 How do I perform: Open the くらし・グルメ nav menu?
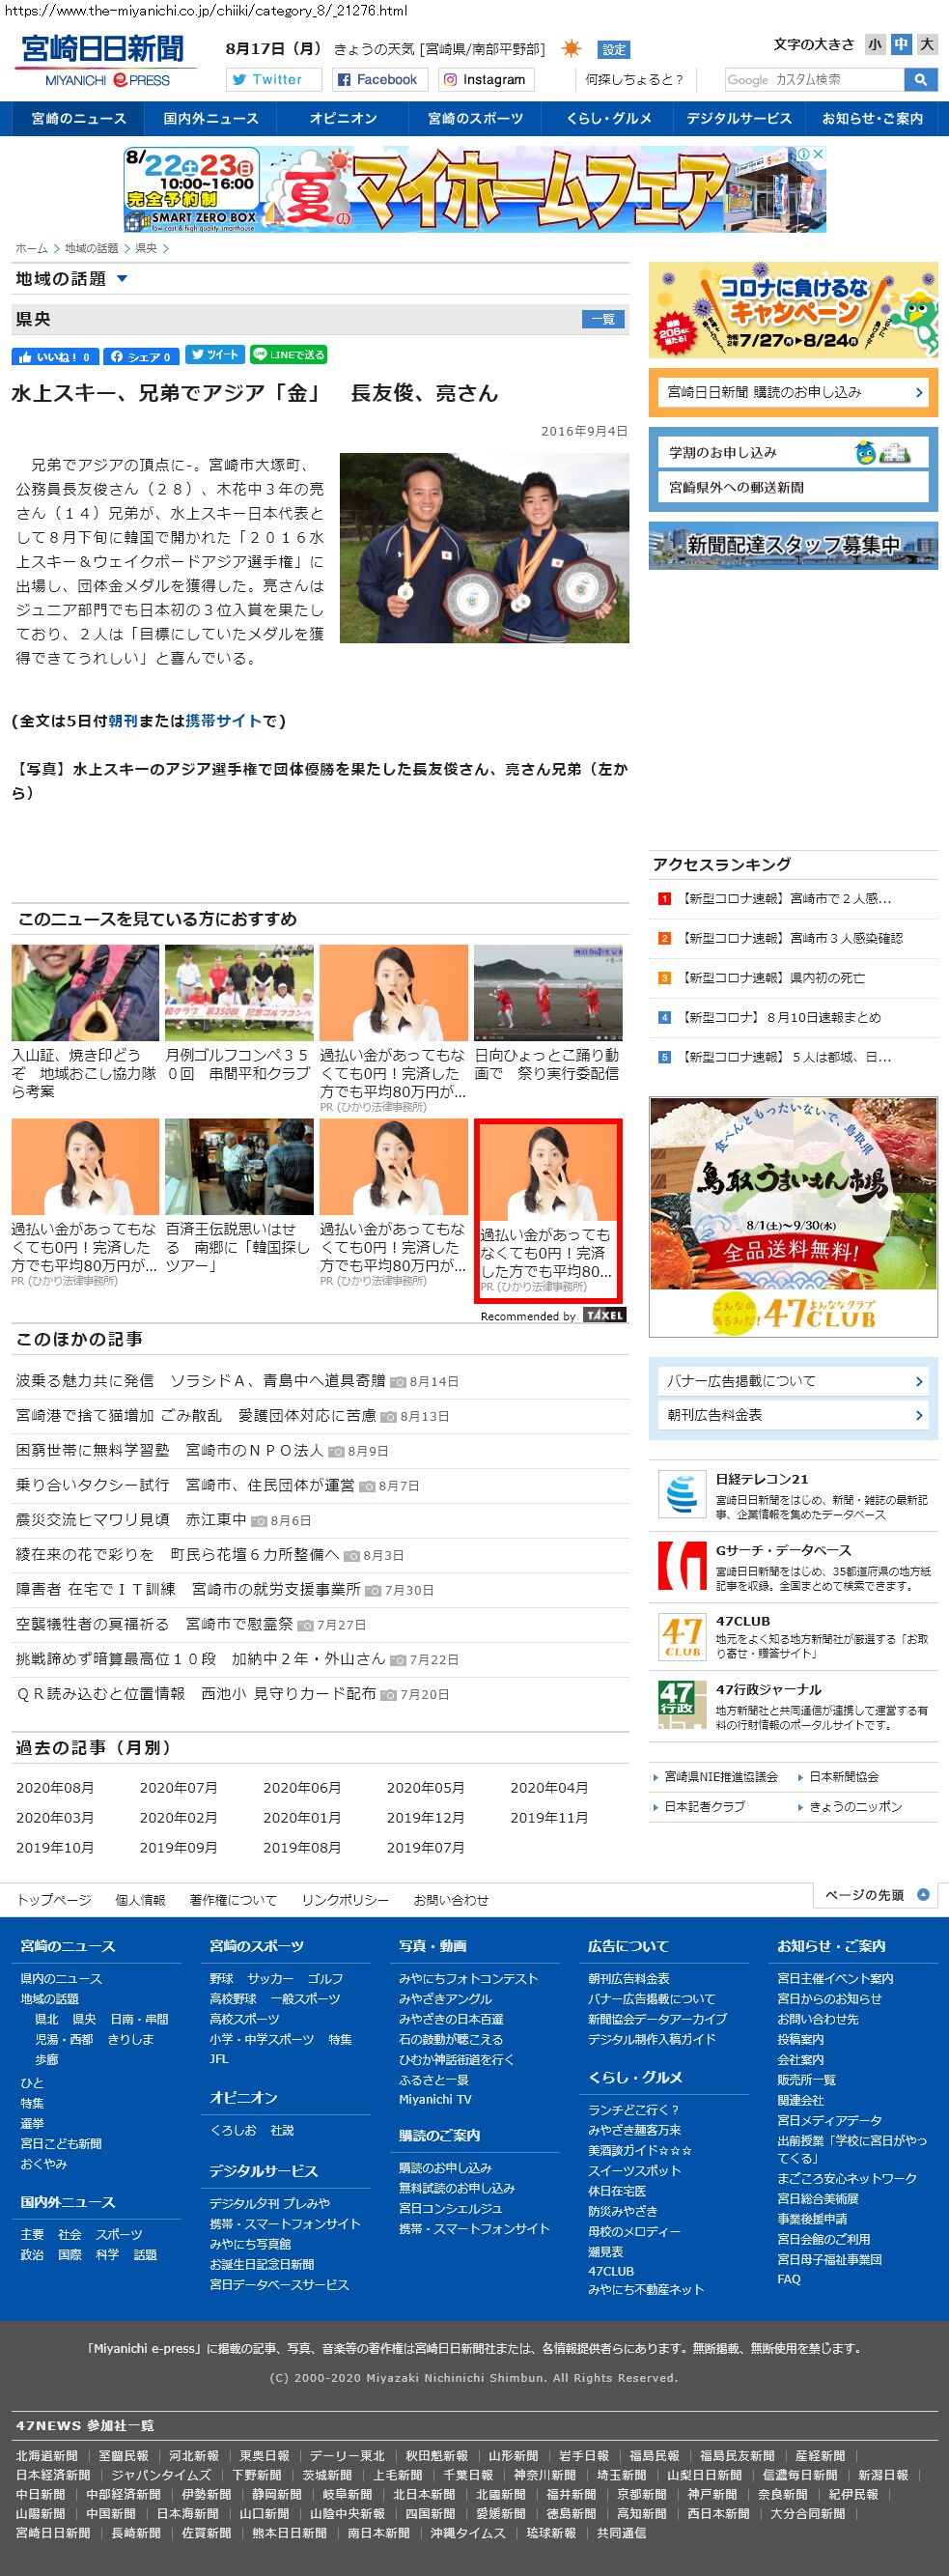tap(608, 119)
